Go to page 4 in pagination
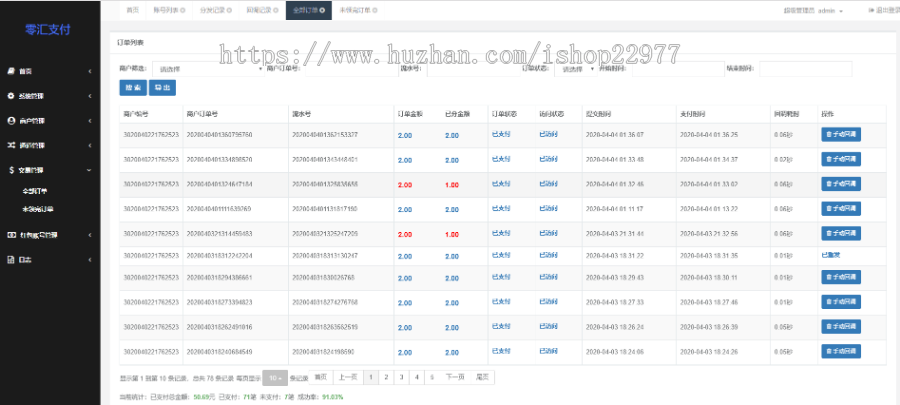The width and height of the screenshot is (900, 405). pyautogui.click(x=417, y=377)
